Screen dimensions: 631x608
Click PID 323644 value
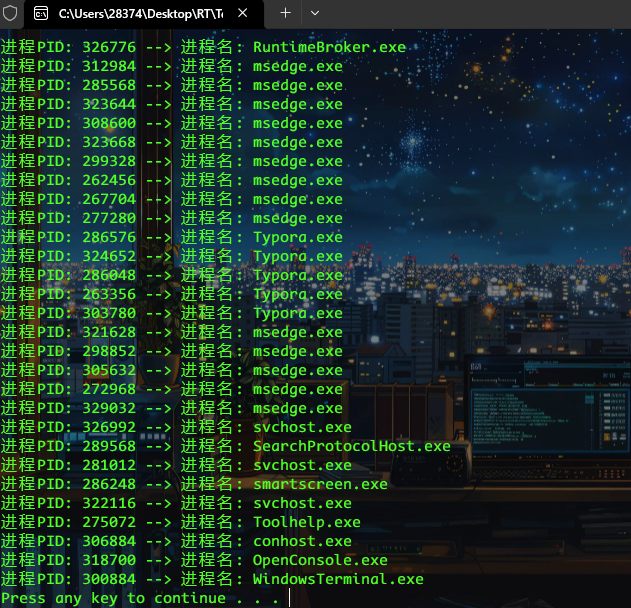[x=109, y=104]
